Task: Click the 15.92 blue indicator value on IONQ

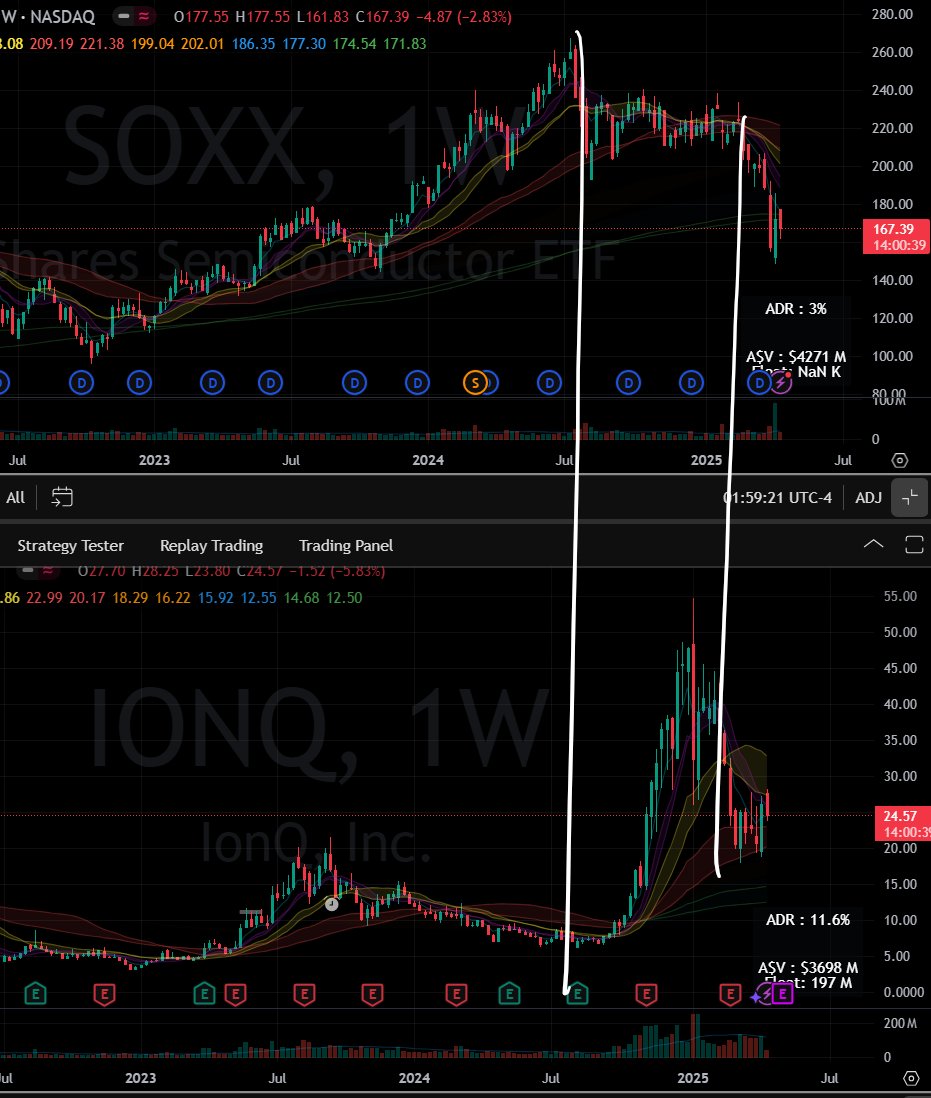Action: pyautogui.click(x=216, y=598)
